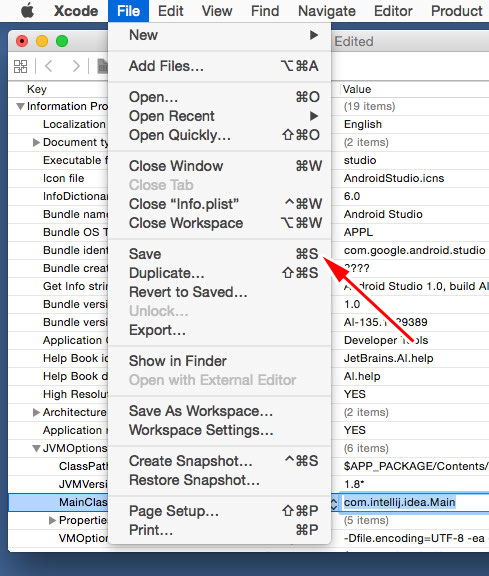The height and width of the screenshot is (576, 489).
Task: Select the 6.0 value cell
Action: [x=352, y=196]
